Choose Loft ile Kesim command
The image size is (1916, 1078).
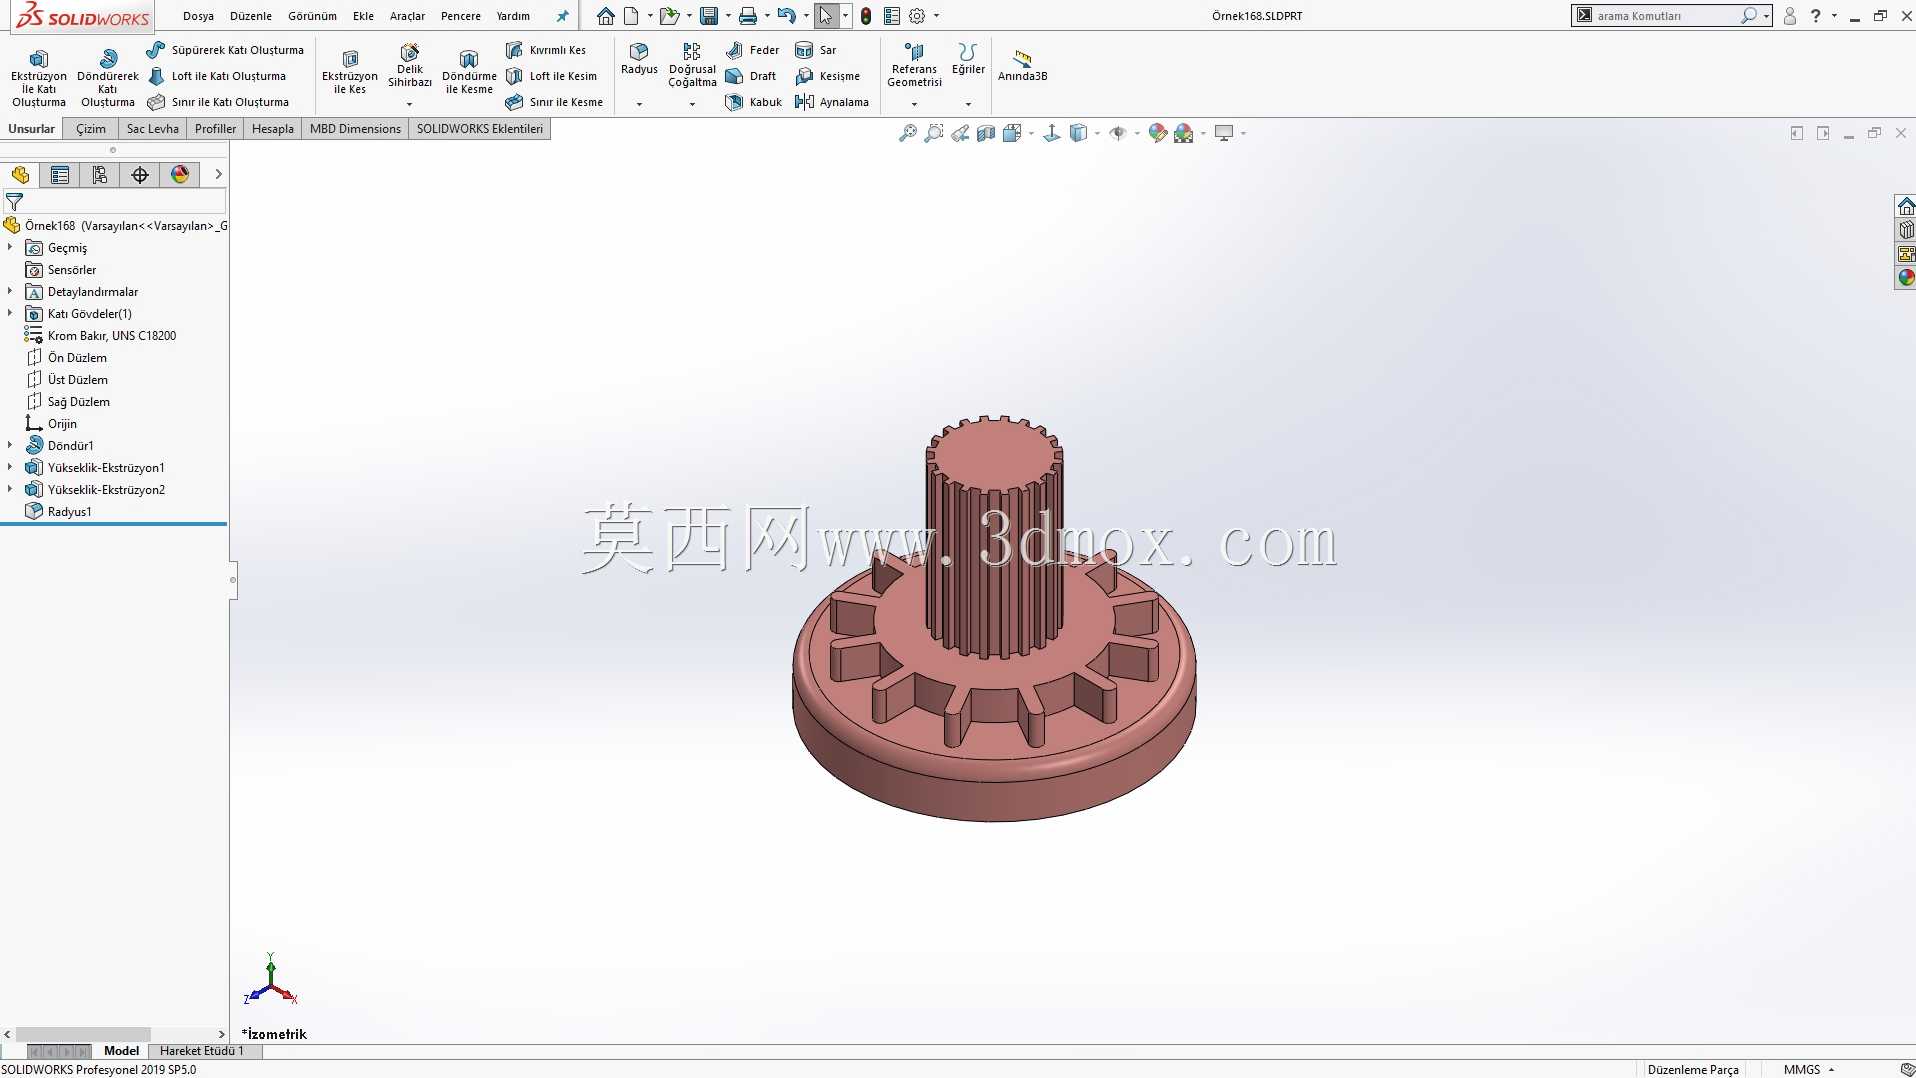551,76
